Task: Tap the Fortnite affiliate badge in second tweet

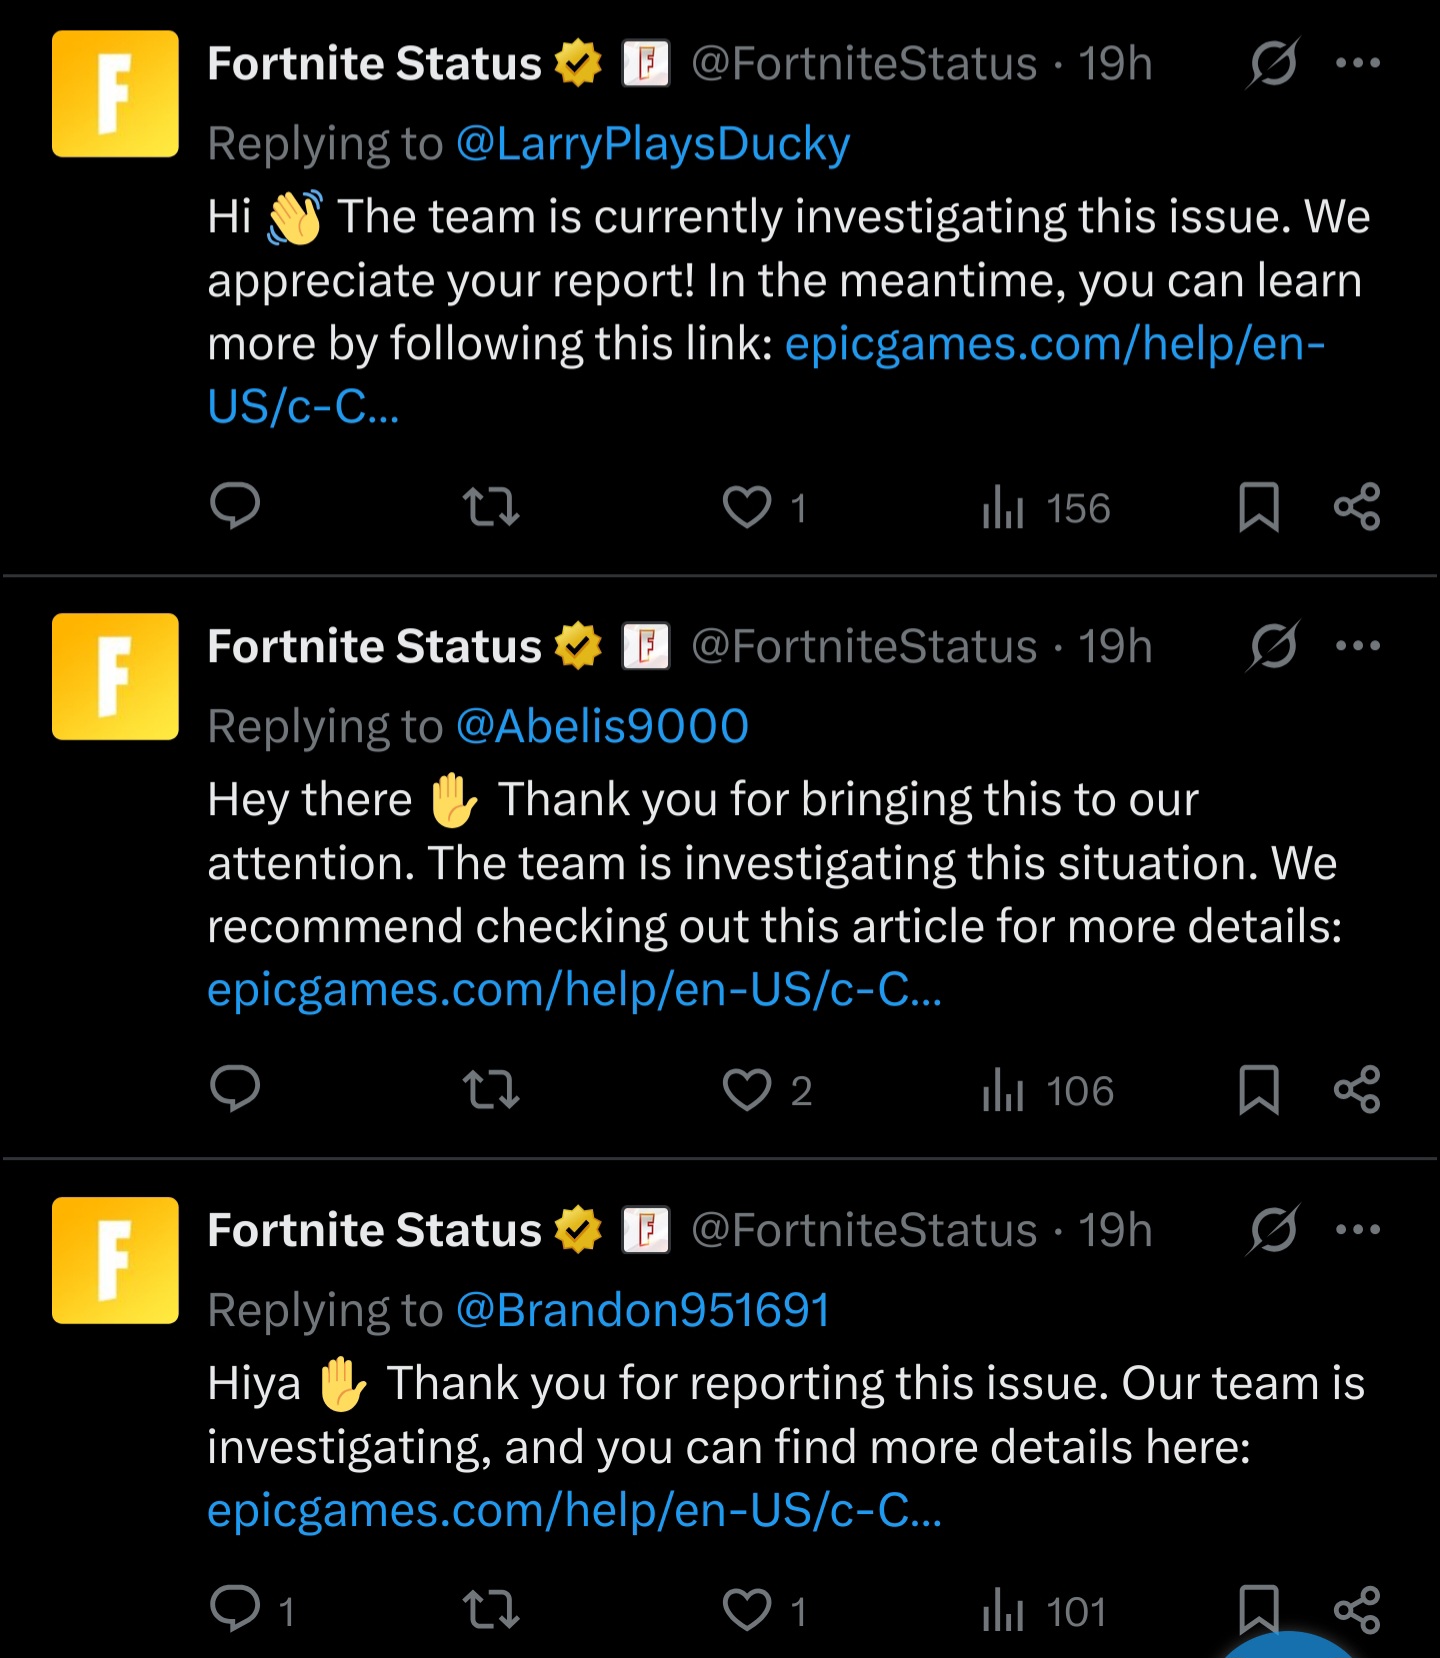Action: point(646,646)
